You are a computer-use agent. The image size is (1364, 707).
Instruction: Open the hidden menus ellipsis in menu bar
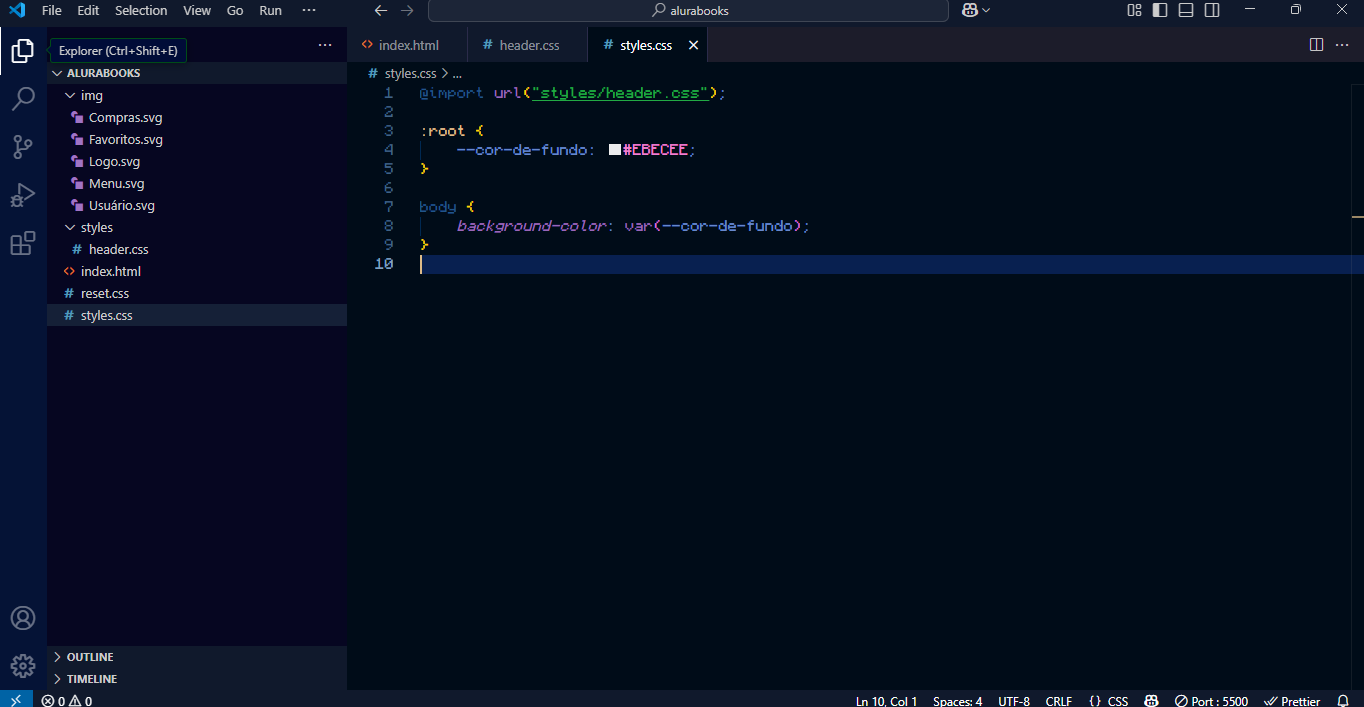[308, 10]
